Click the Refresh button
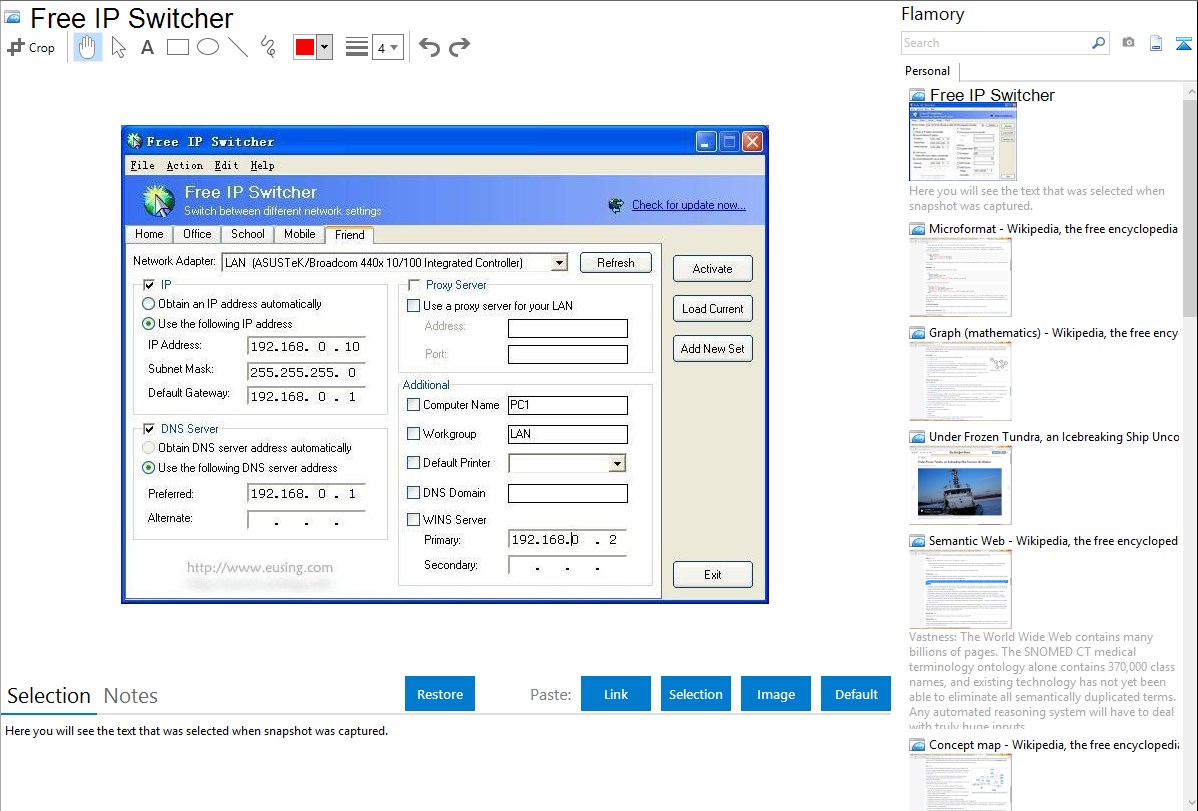Viewport: 1198px width, 811px height. 616,262
